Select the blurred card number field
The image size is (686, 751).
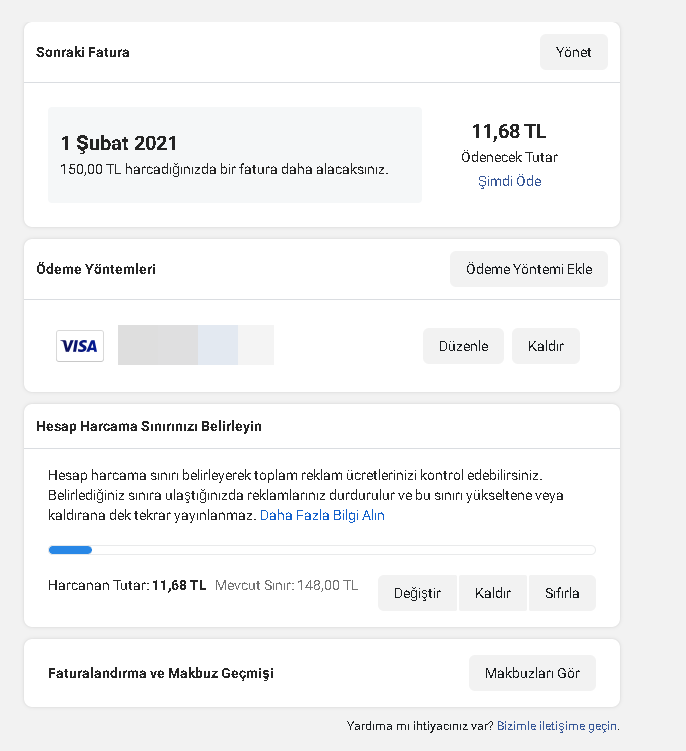[196, 345]
